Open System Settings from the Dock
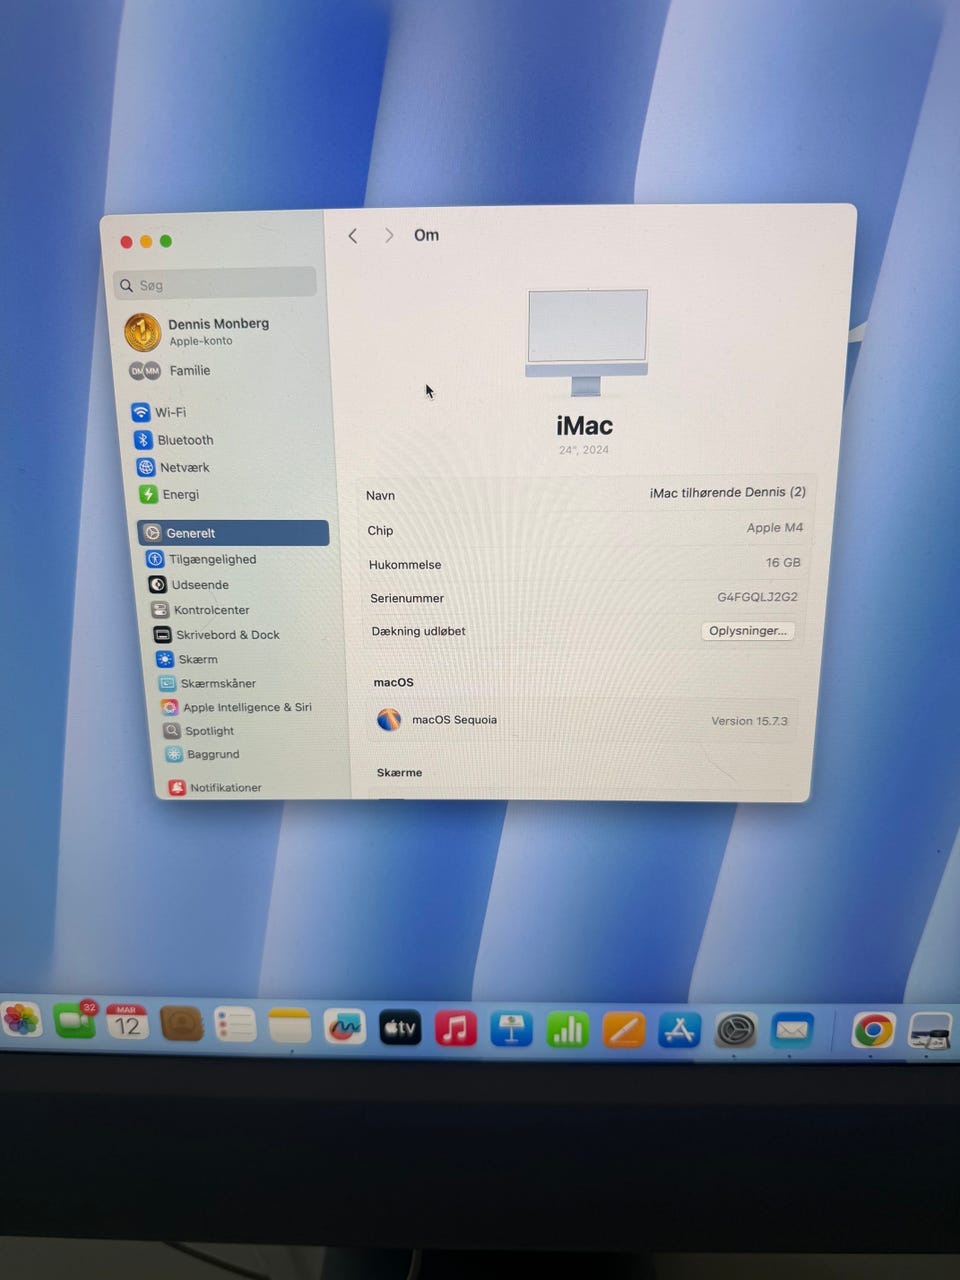The image size is (960, 1280). [735, 1030]
